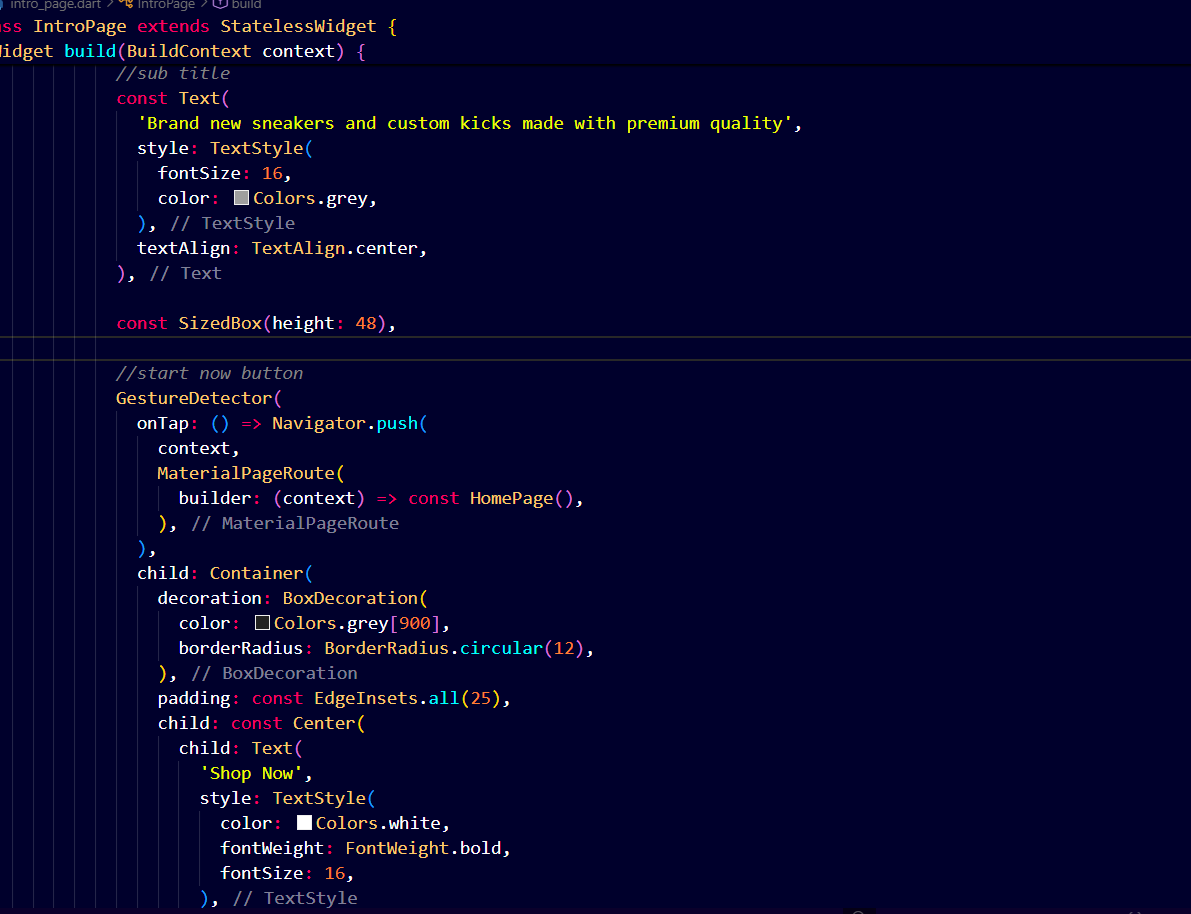This screenshot has height=914, width=1191.
Task: Click on 'Navigator' in the onTap line
Action: pyautogui.click(x=319, y=423)
